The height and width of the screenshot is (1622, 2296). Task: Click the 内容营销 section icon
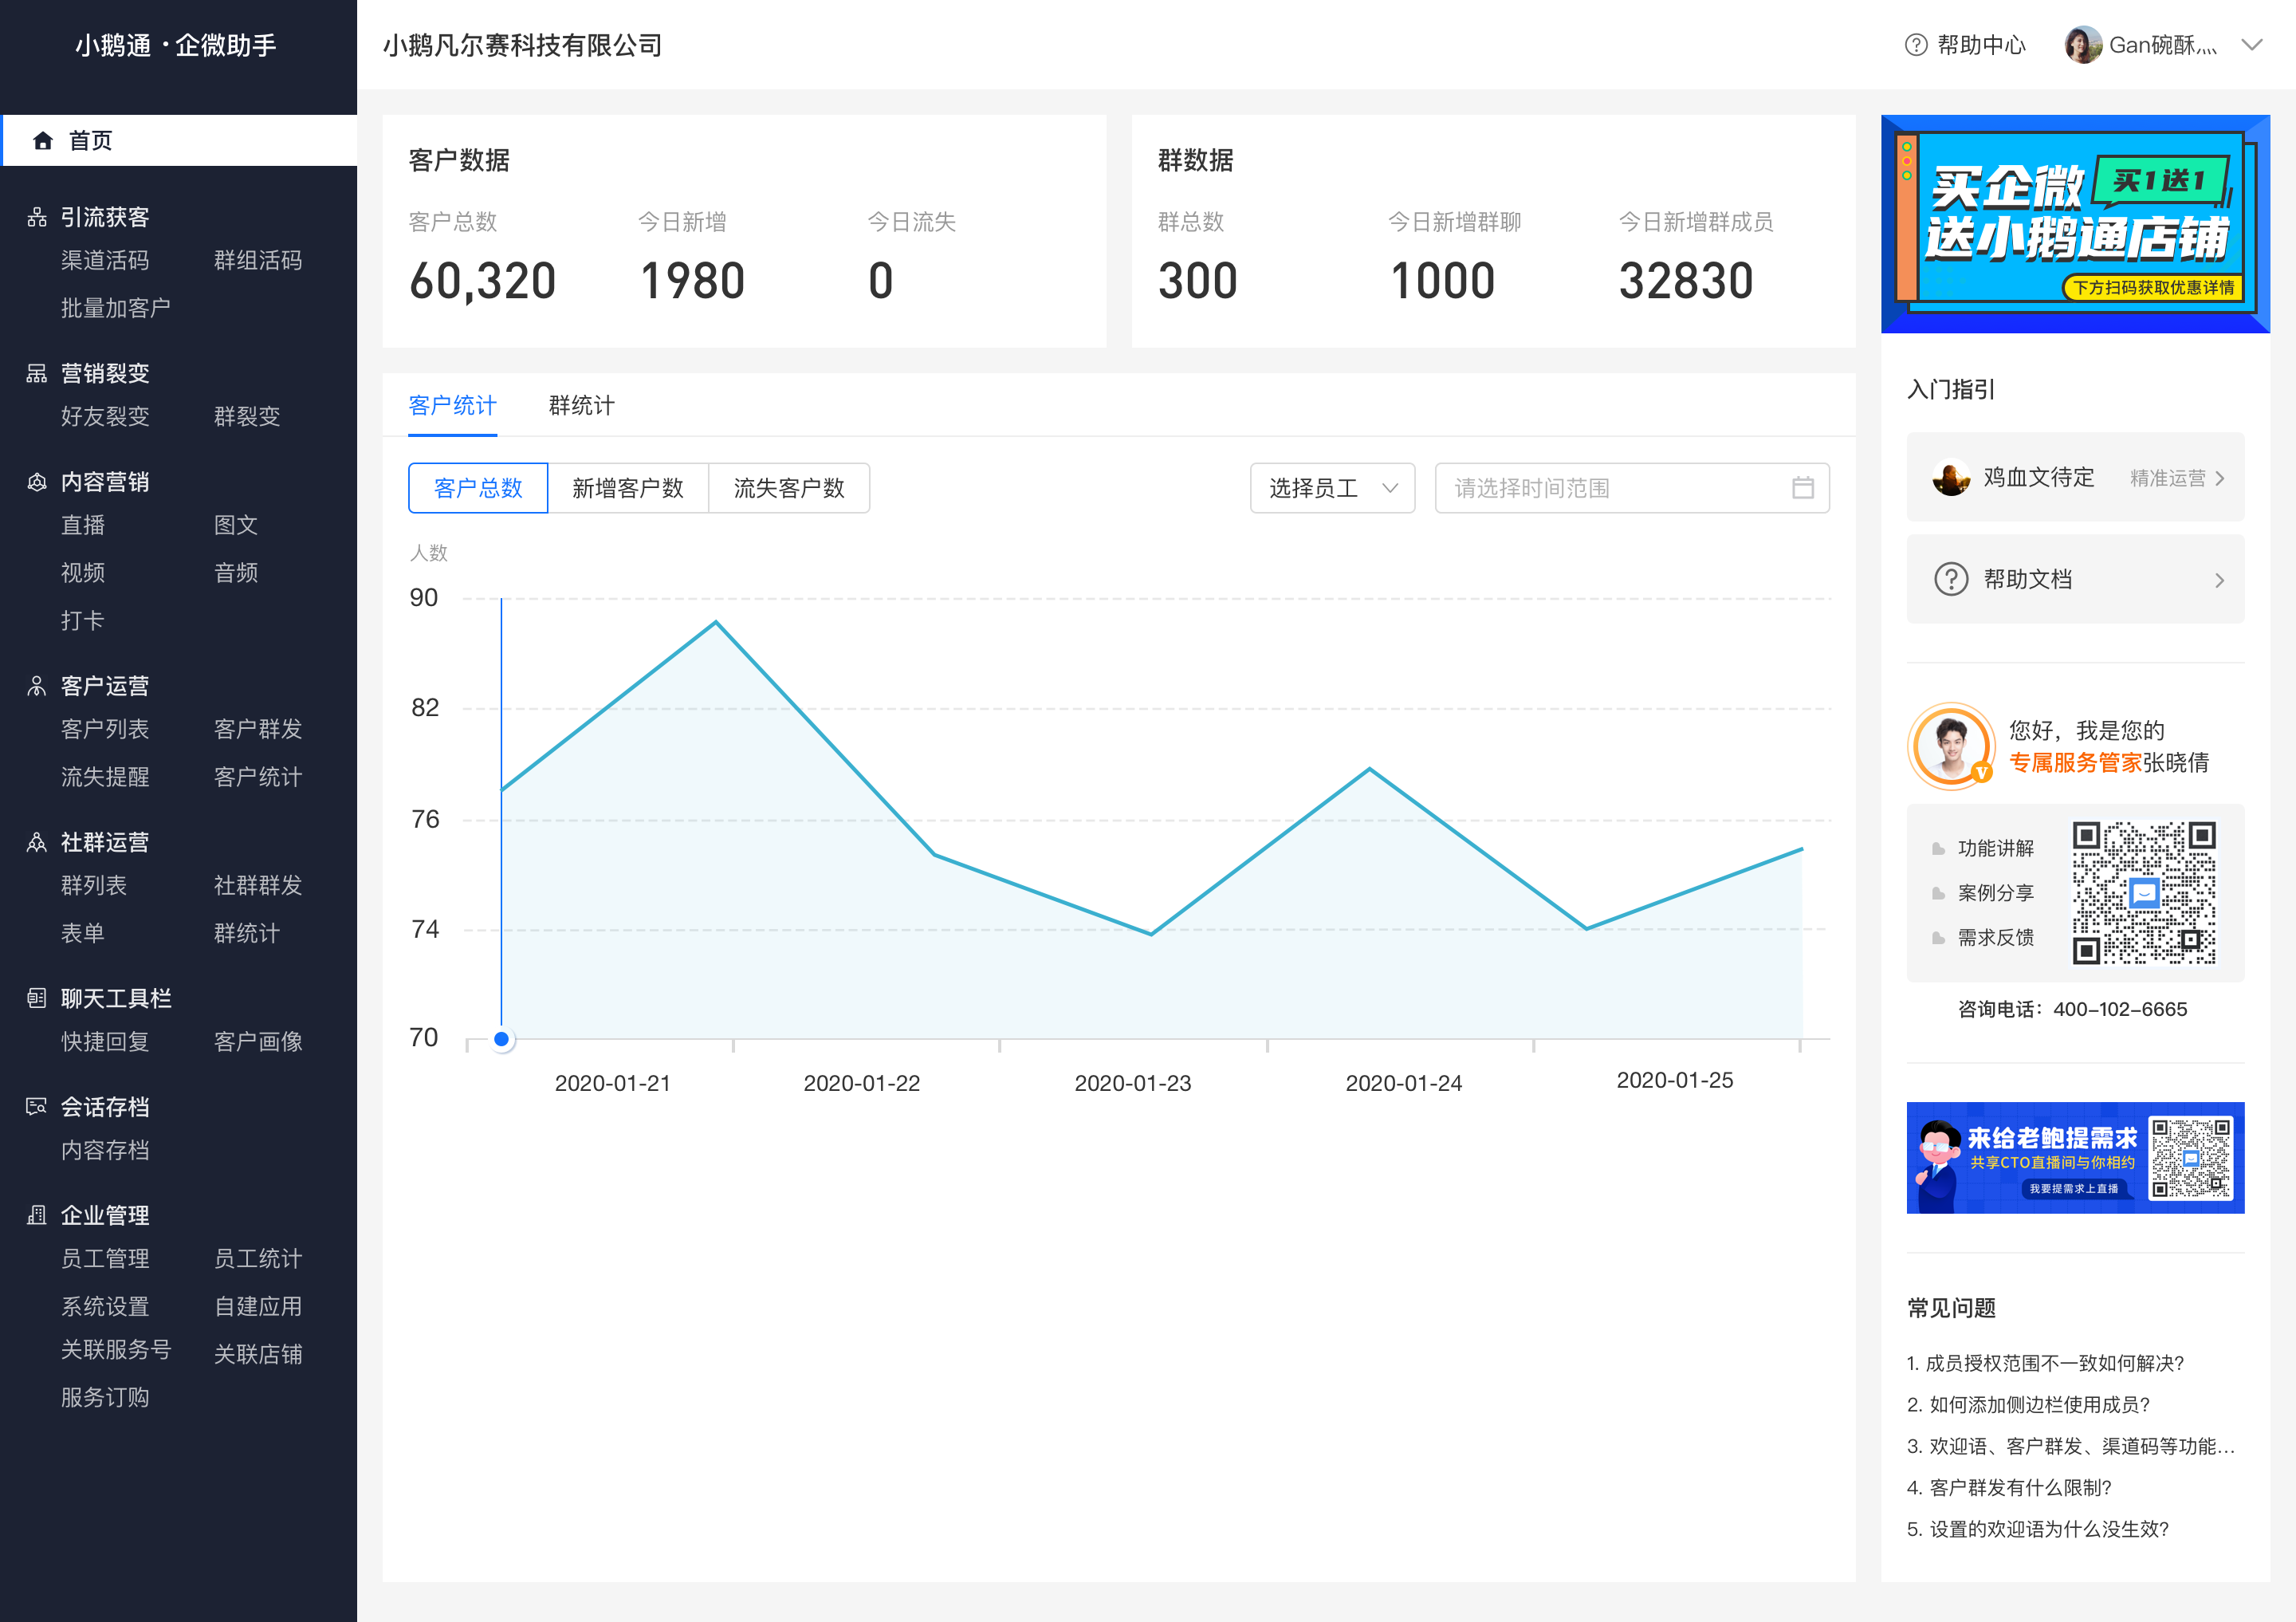37,482
